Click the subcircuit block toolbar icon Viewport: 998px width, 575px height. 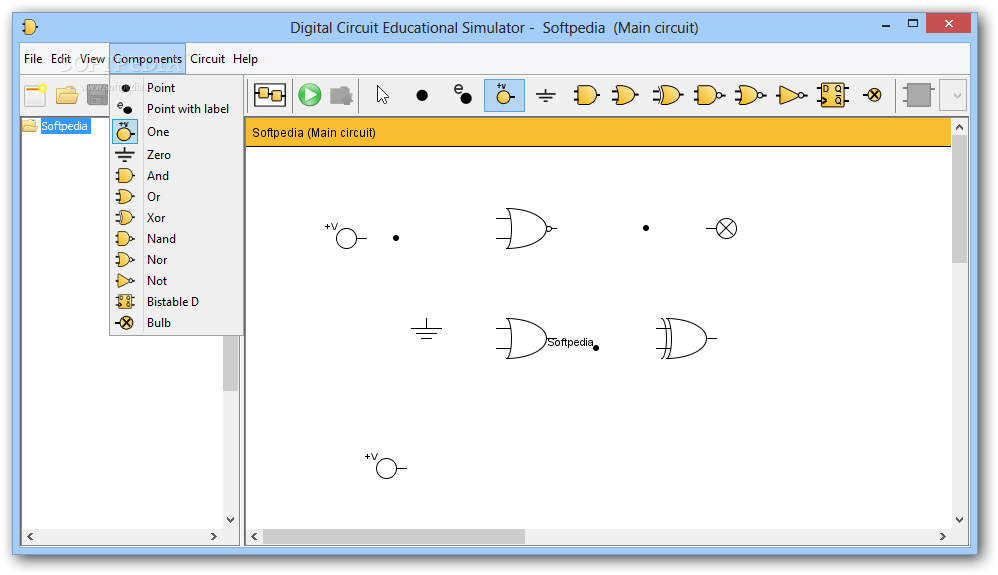click(x=270, y=96)
